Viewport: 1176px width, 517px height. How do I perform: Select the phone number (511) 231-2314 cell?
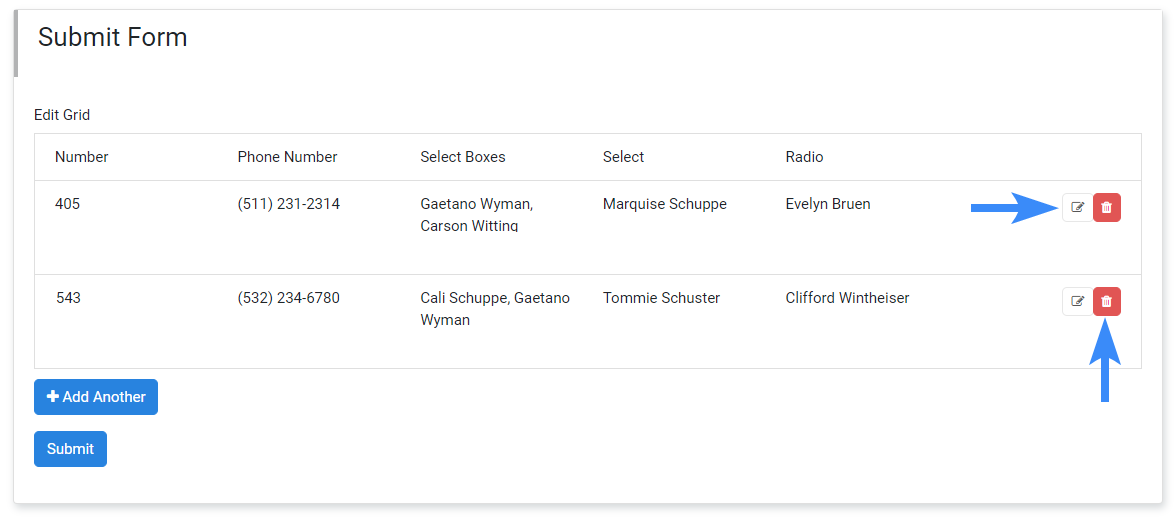tap(289, 204)
